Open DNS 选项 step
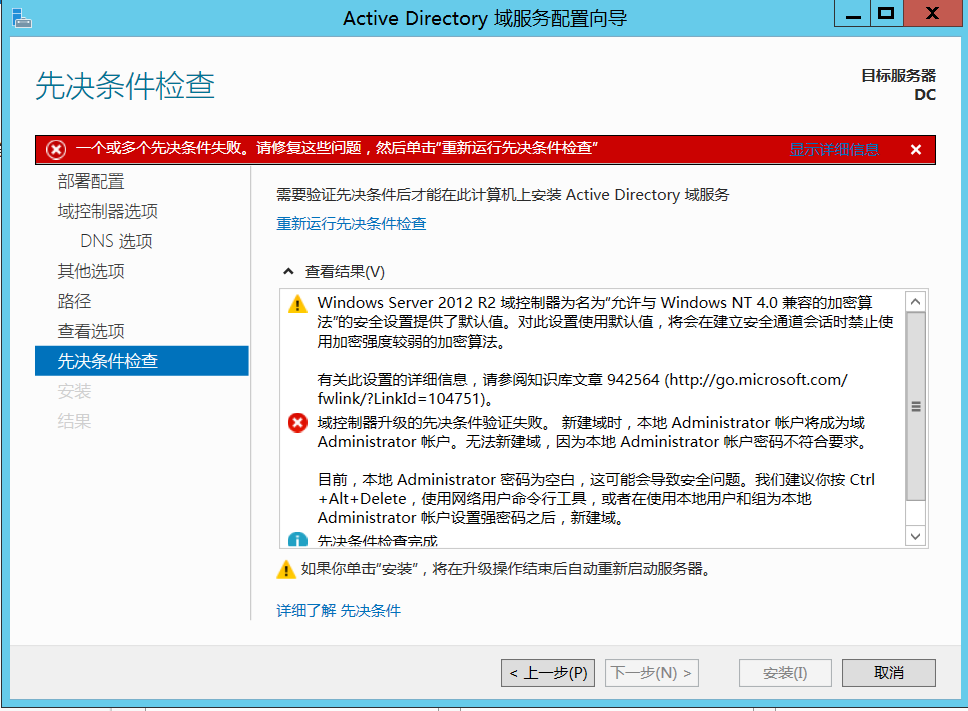968x711 pixels. pyautogui.click(x=116, y=241)
